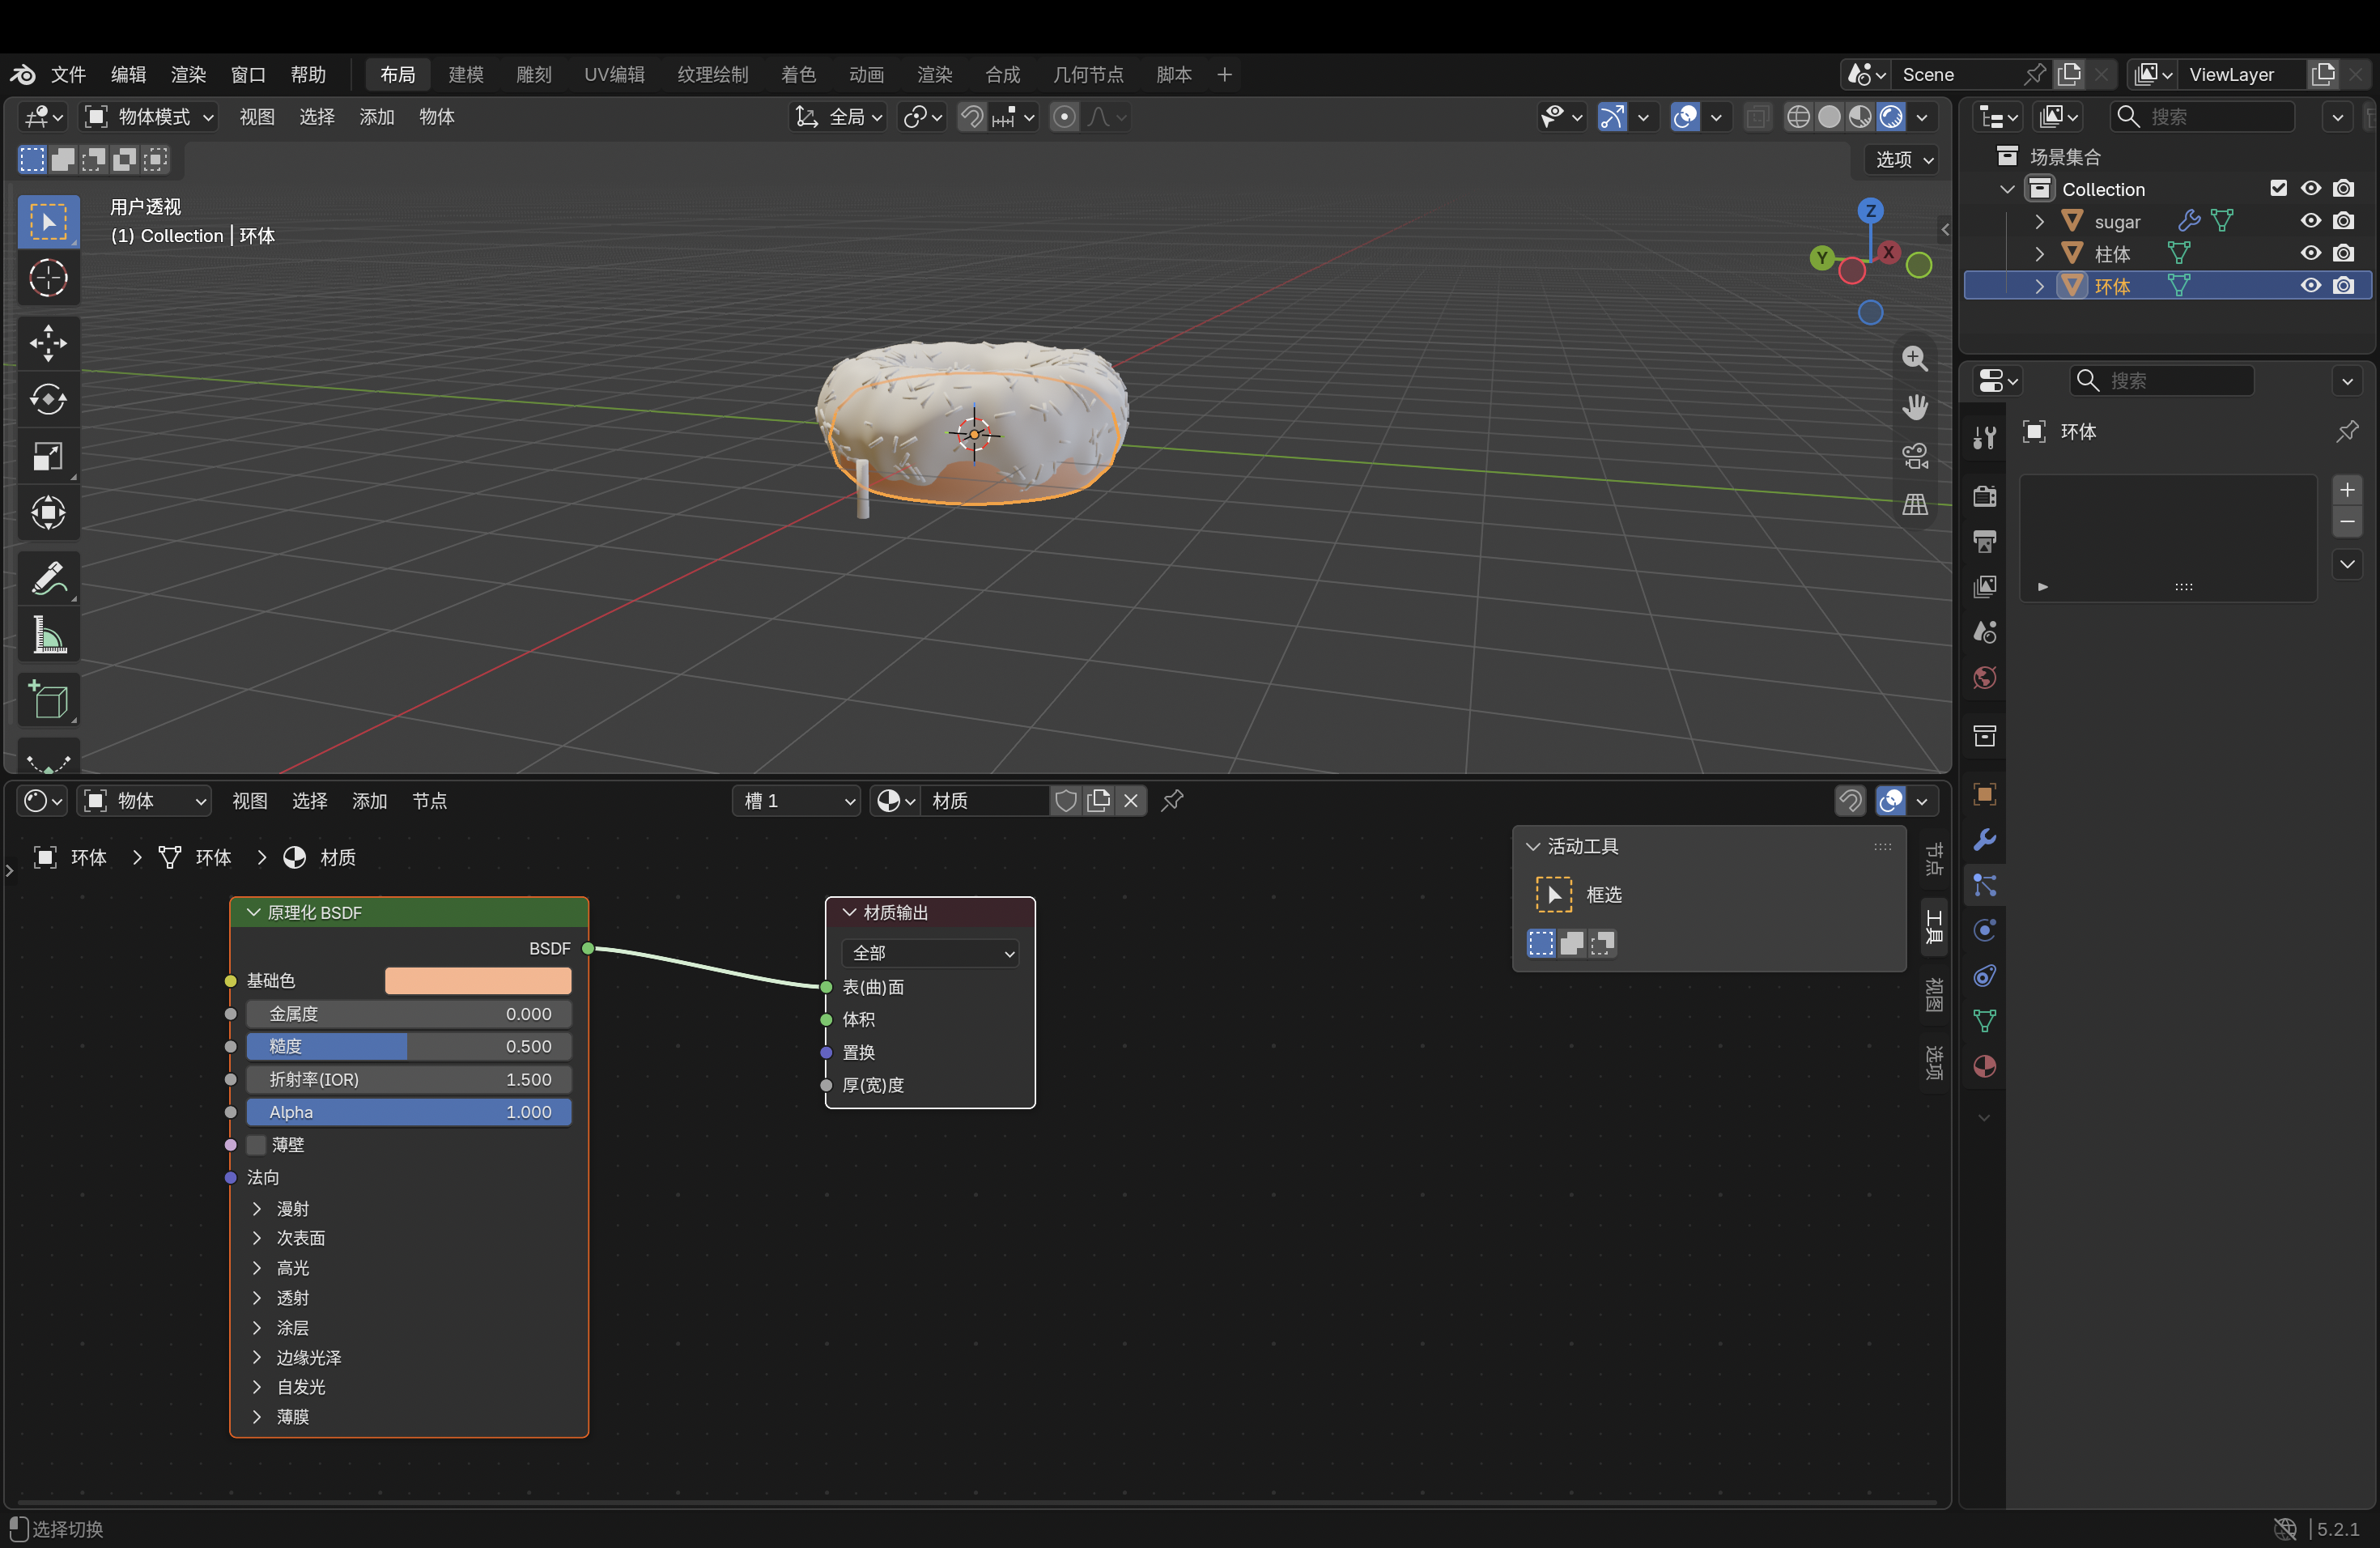Switch to wireframe viewport shading
The image size is (2380, 1548).
tap(1797, 117)
